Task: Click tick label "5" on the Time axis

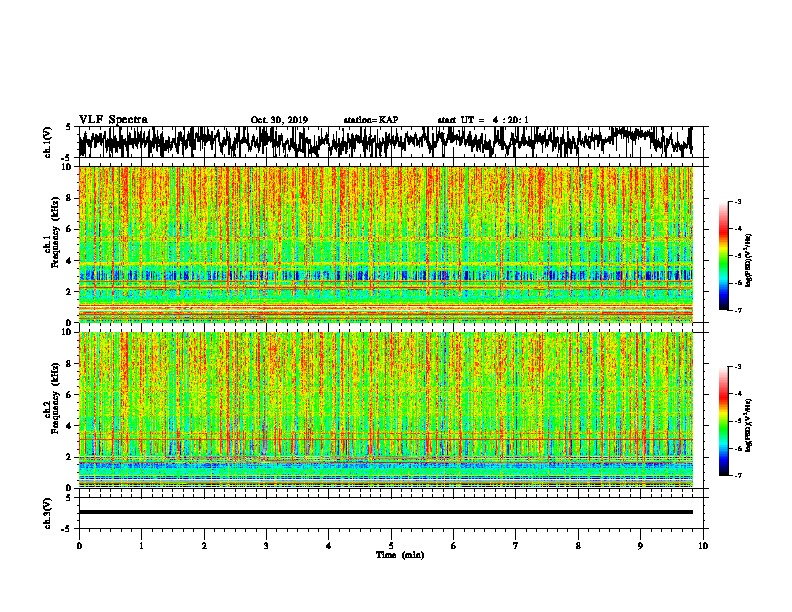Action: pyautogui.click(x=391, y=546)
